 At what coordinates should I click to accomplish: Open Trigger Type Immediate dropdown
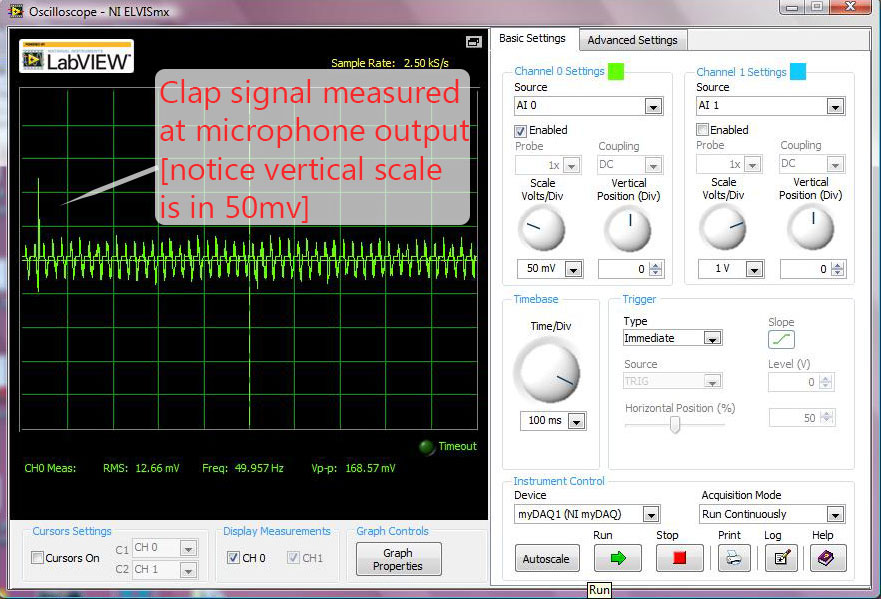click(x=712, y=338)
